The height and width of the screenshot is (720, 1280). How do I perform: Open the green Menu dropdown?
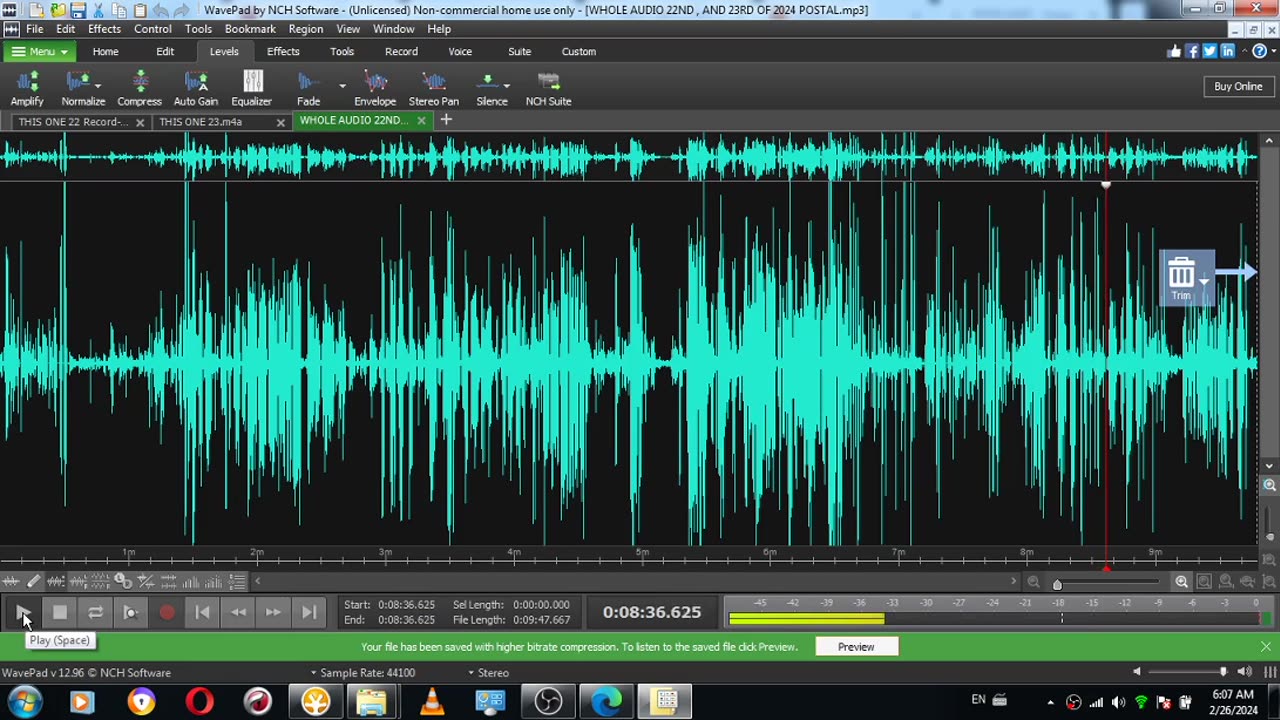[x=40, y=51]
